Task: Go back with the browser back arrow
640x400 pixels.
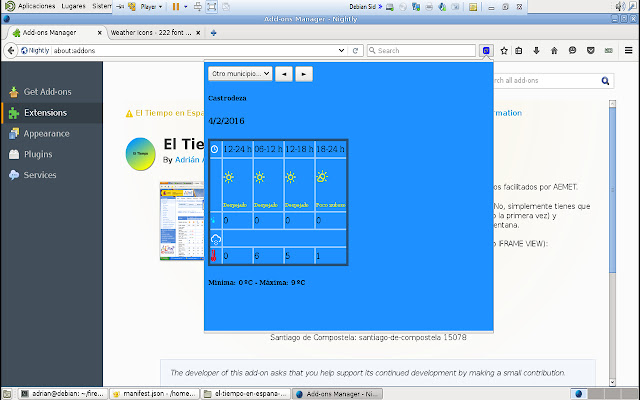Action: (x=11, y=51)
